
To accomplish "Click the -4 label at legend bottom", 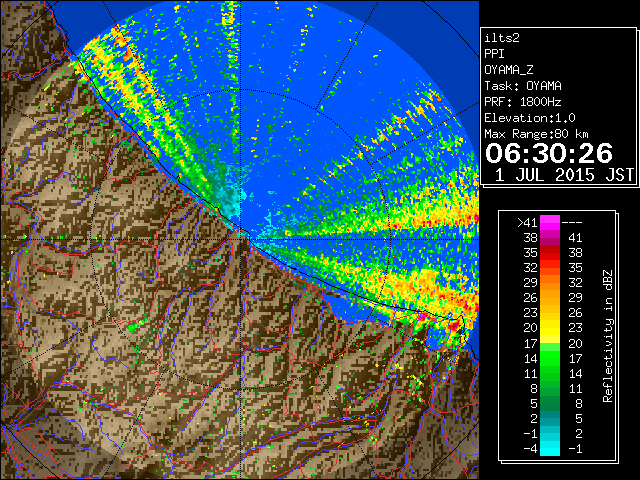I will point(530,449).
